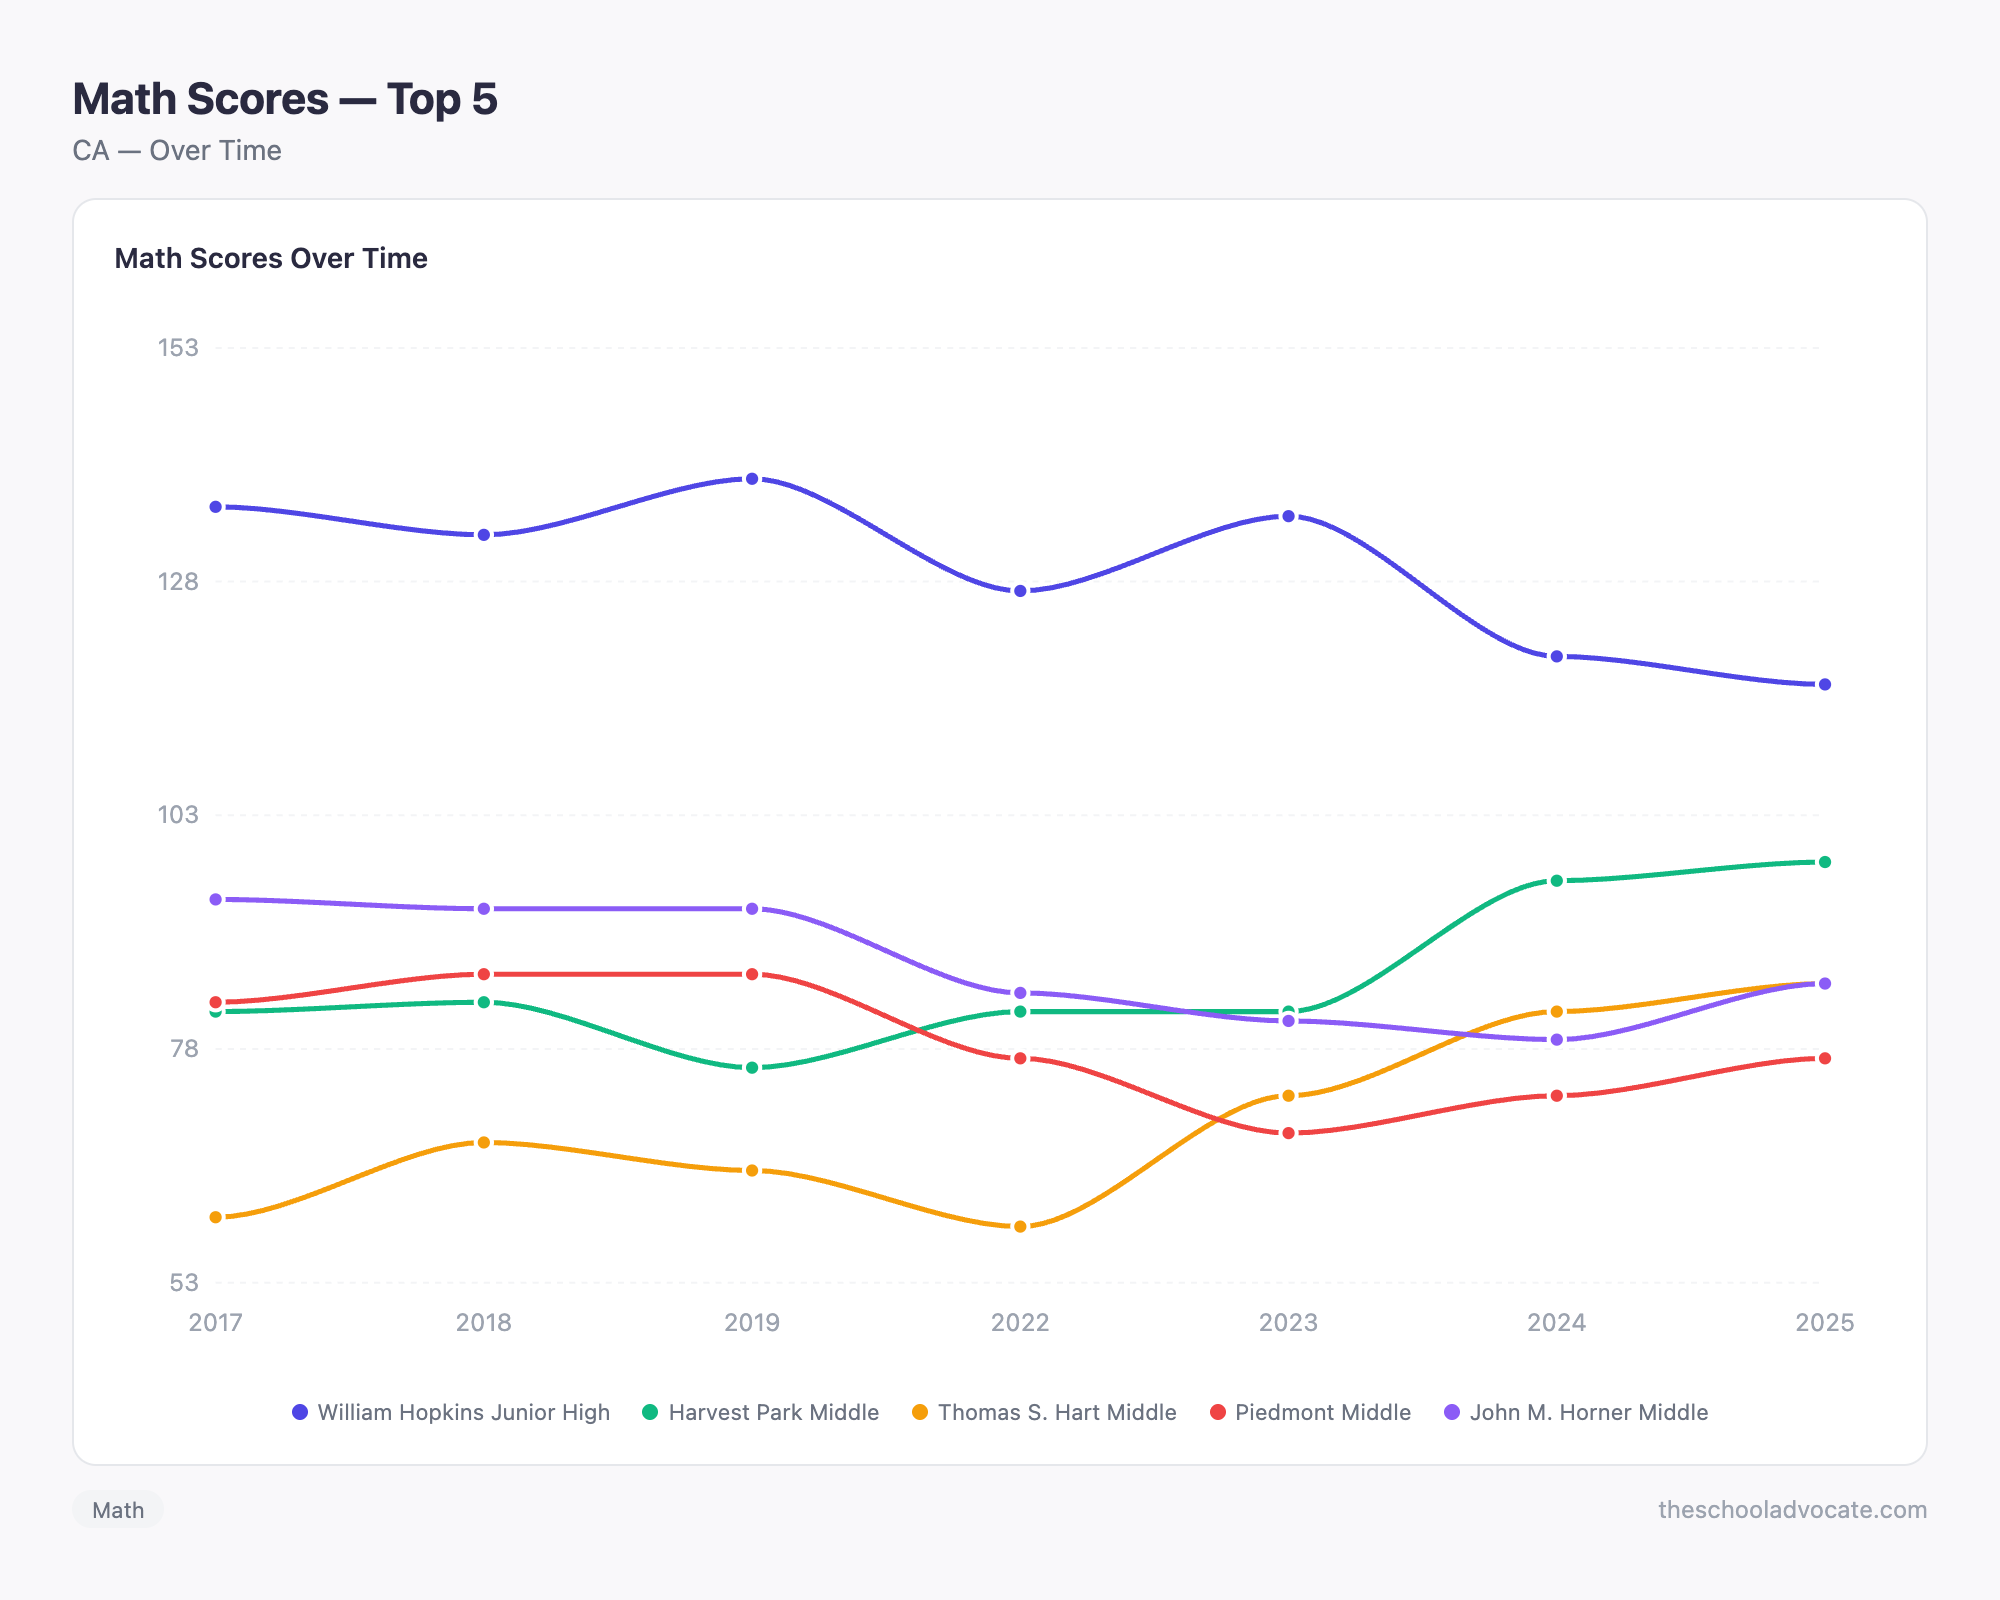Click the 'CA — Over Time' subtitle
The image size is (2000, 1600).
[177, 151]
